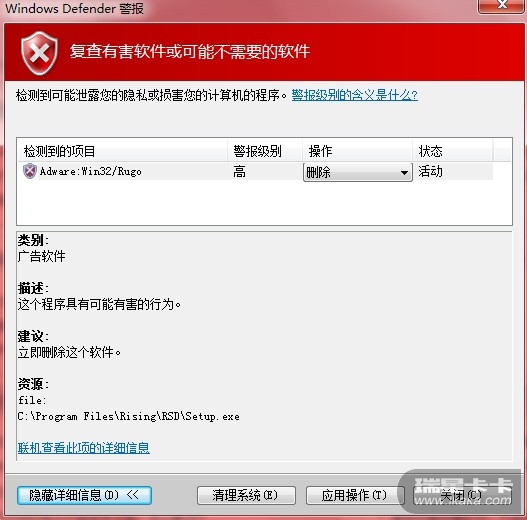The height and width of the screenshot is (520, 527).
Task: Click the 复查有害软件 red banner heading
Action: (x=190, y=51)
